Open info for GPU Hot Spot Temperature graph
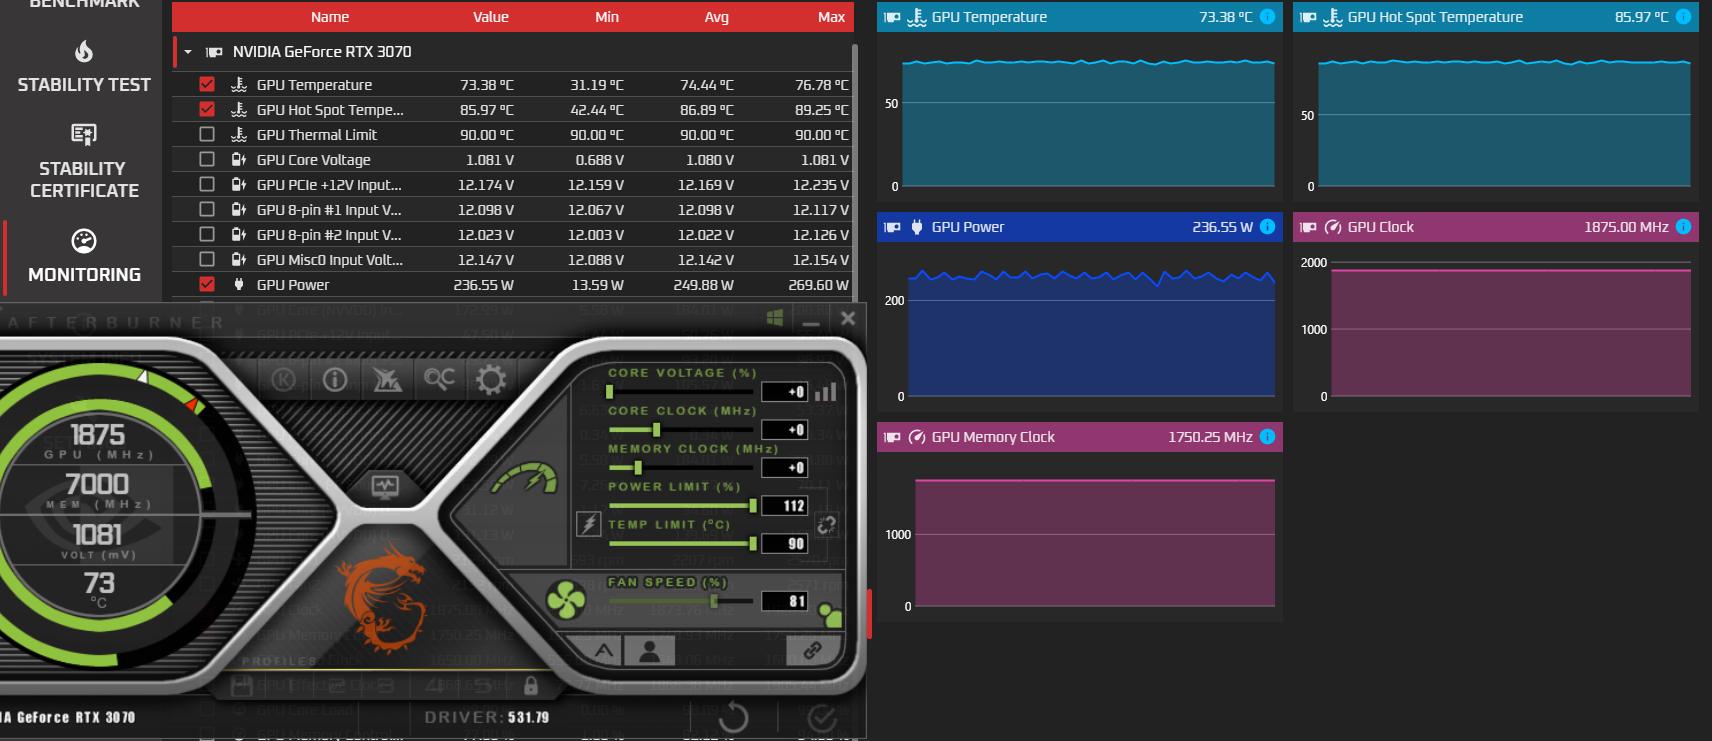The width and height of the screenshot is (1712, 741). coord(1683,17)
